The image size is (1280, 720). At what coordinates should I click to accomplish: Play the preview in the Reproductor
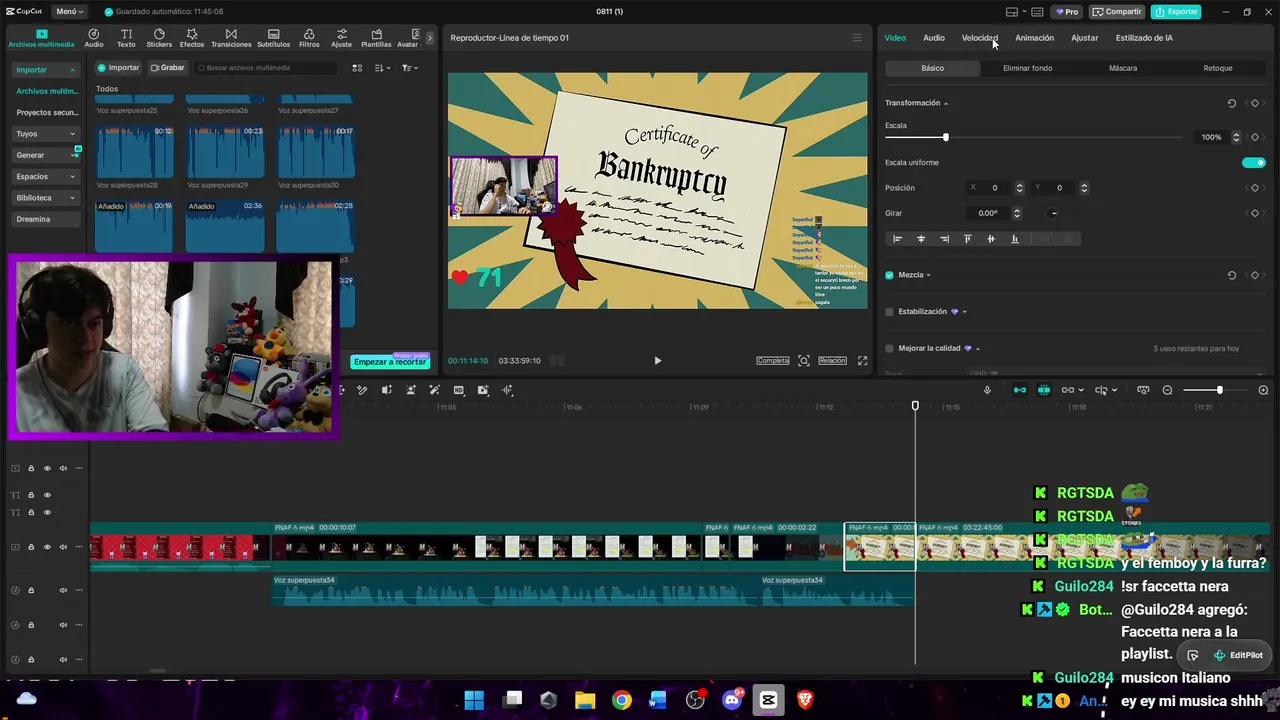pos(657,361)
